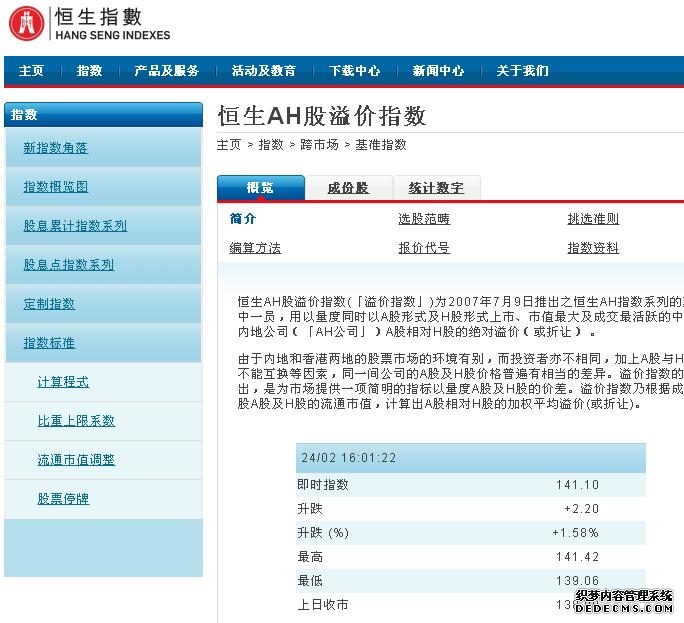Screen dimensions: 684x623
Task: Click the 恒生AH股溢价指数 page heading
Action: point(322,116)
